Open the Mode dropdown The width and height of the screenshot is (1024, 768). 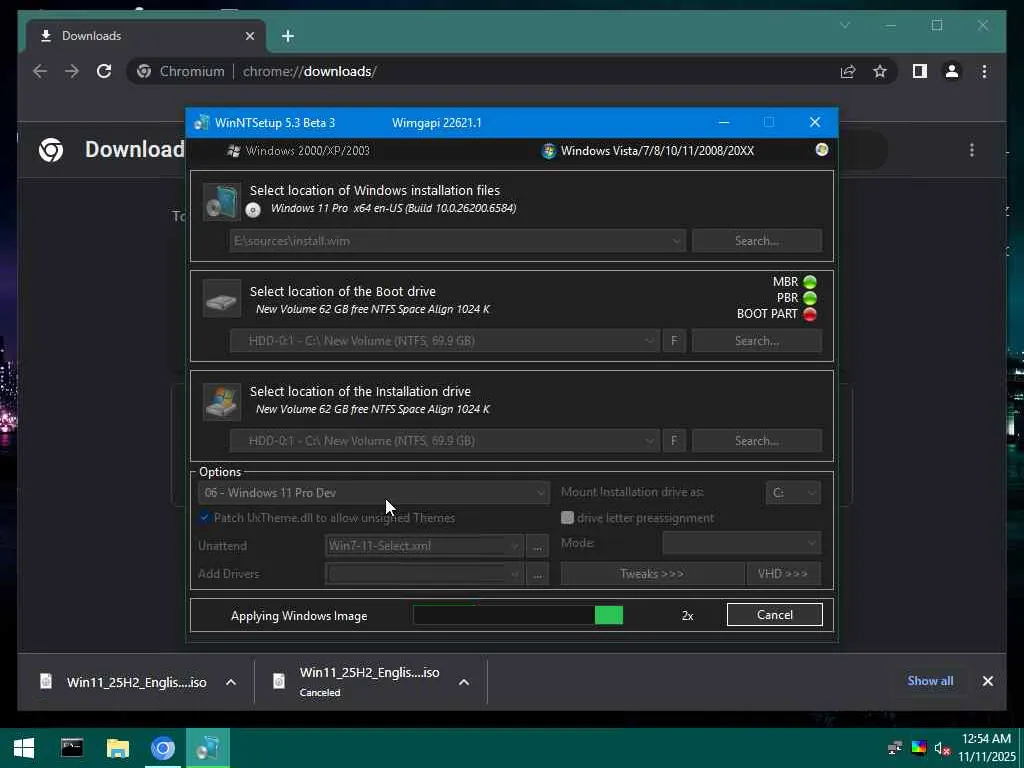coord(741,543)
